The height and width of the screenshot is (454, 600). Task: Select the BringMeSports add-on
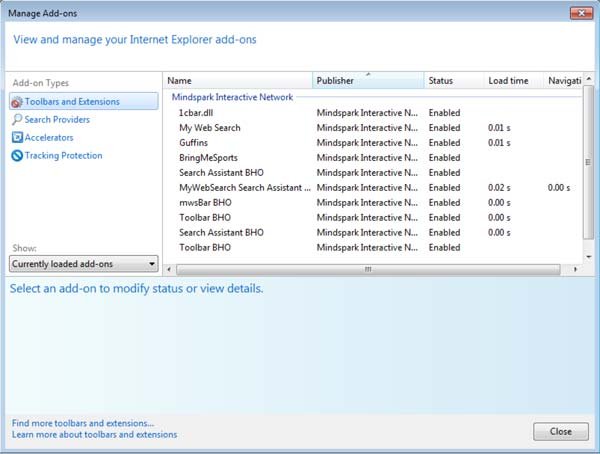click(373, 158)
